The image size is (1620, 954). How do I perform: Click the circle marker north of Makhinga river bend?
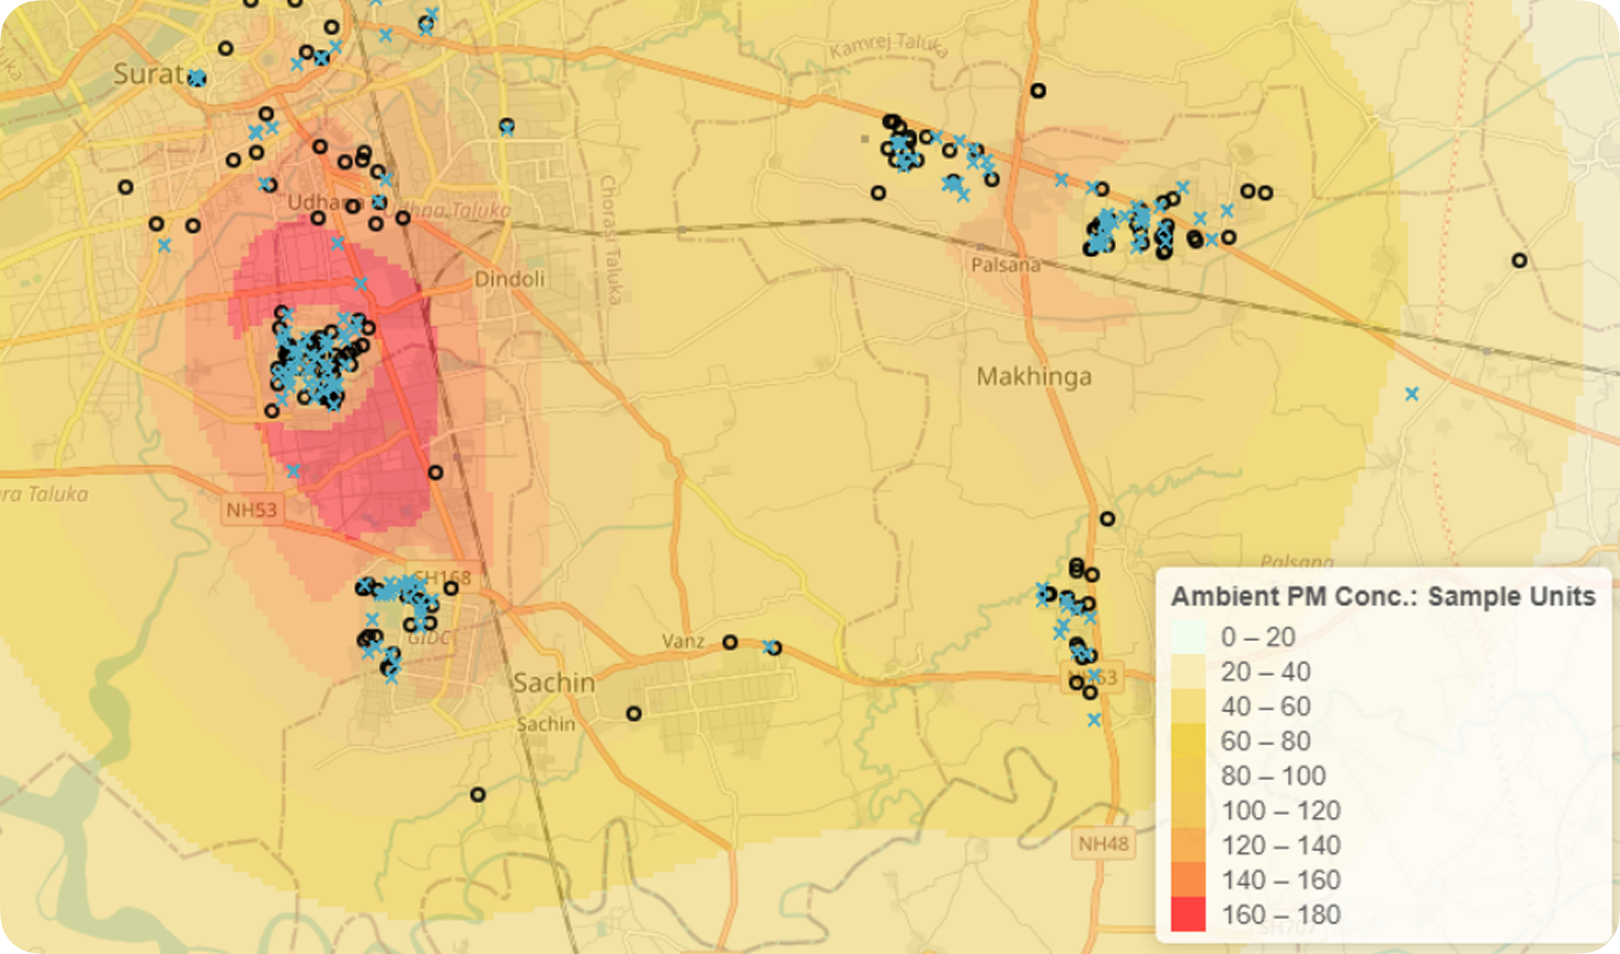pyautogui.click(x=1107, y=519)
